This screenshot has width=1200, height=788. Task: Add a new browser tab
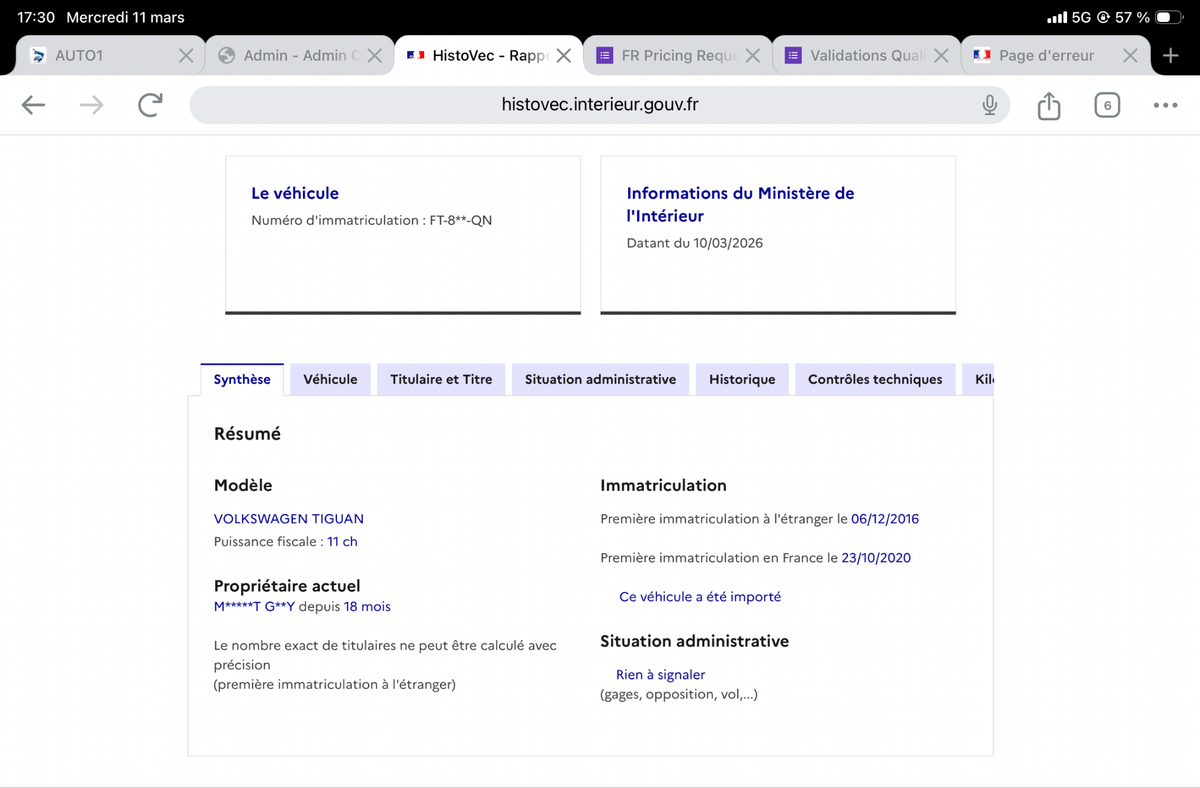(x=1171, y=56)
